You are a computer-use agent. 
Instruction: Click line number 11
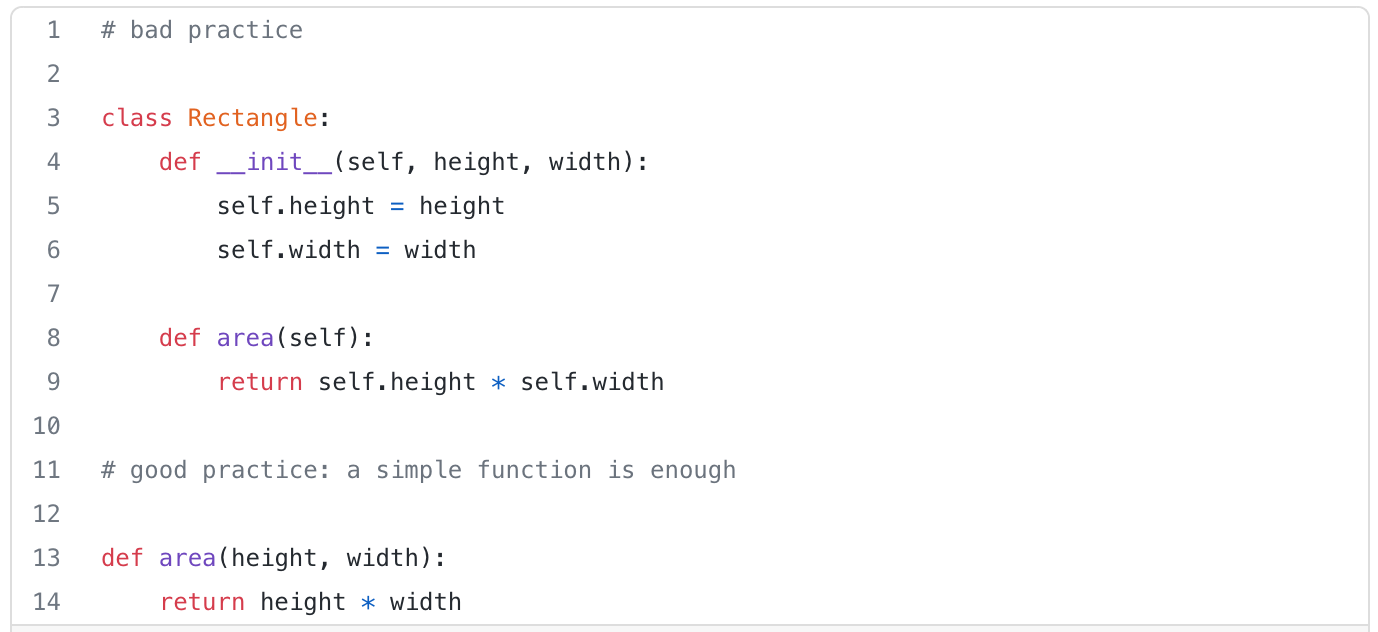tap(47, 470)
